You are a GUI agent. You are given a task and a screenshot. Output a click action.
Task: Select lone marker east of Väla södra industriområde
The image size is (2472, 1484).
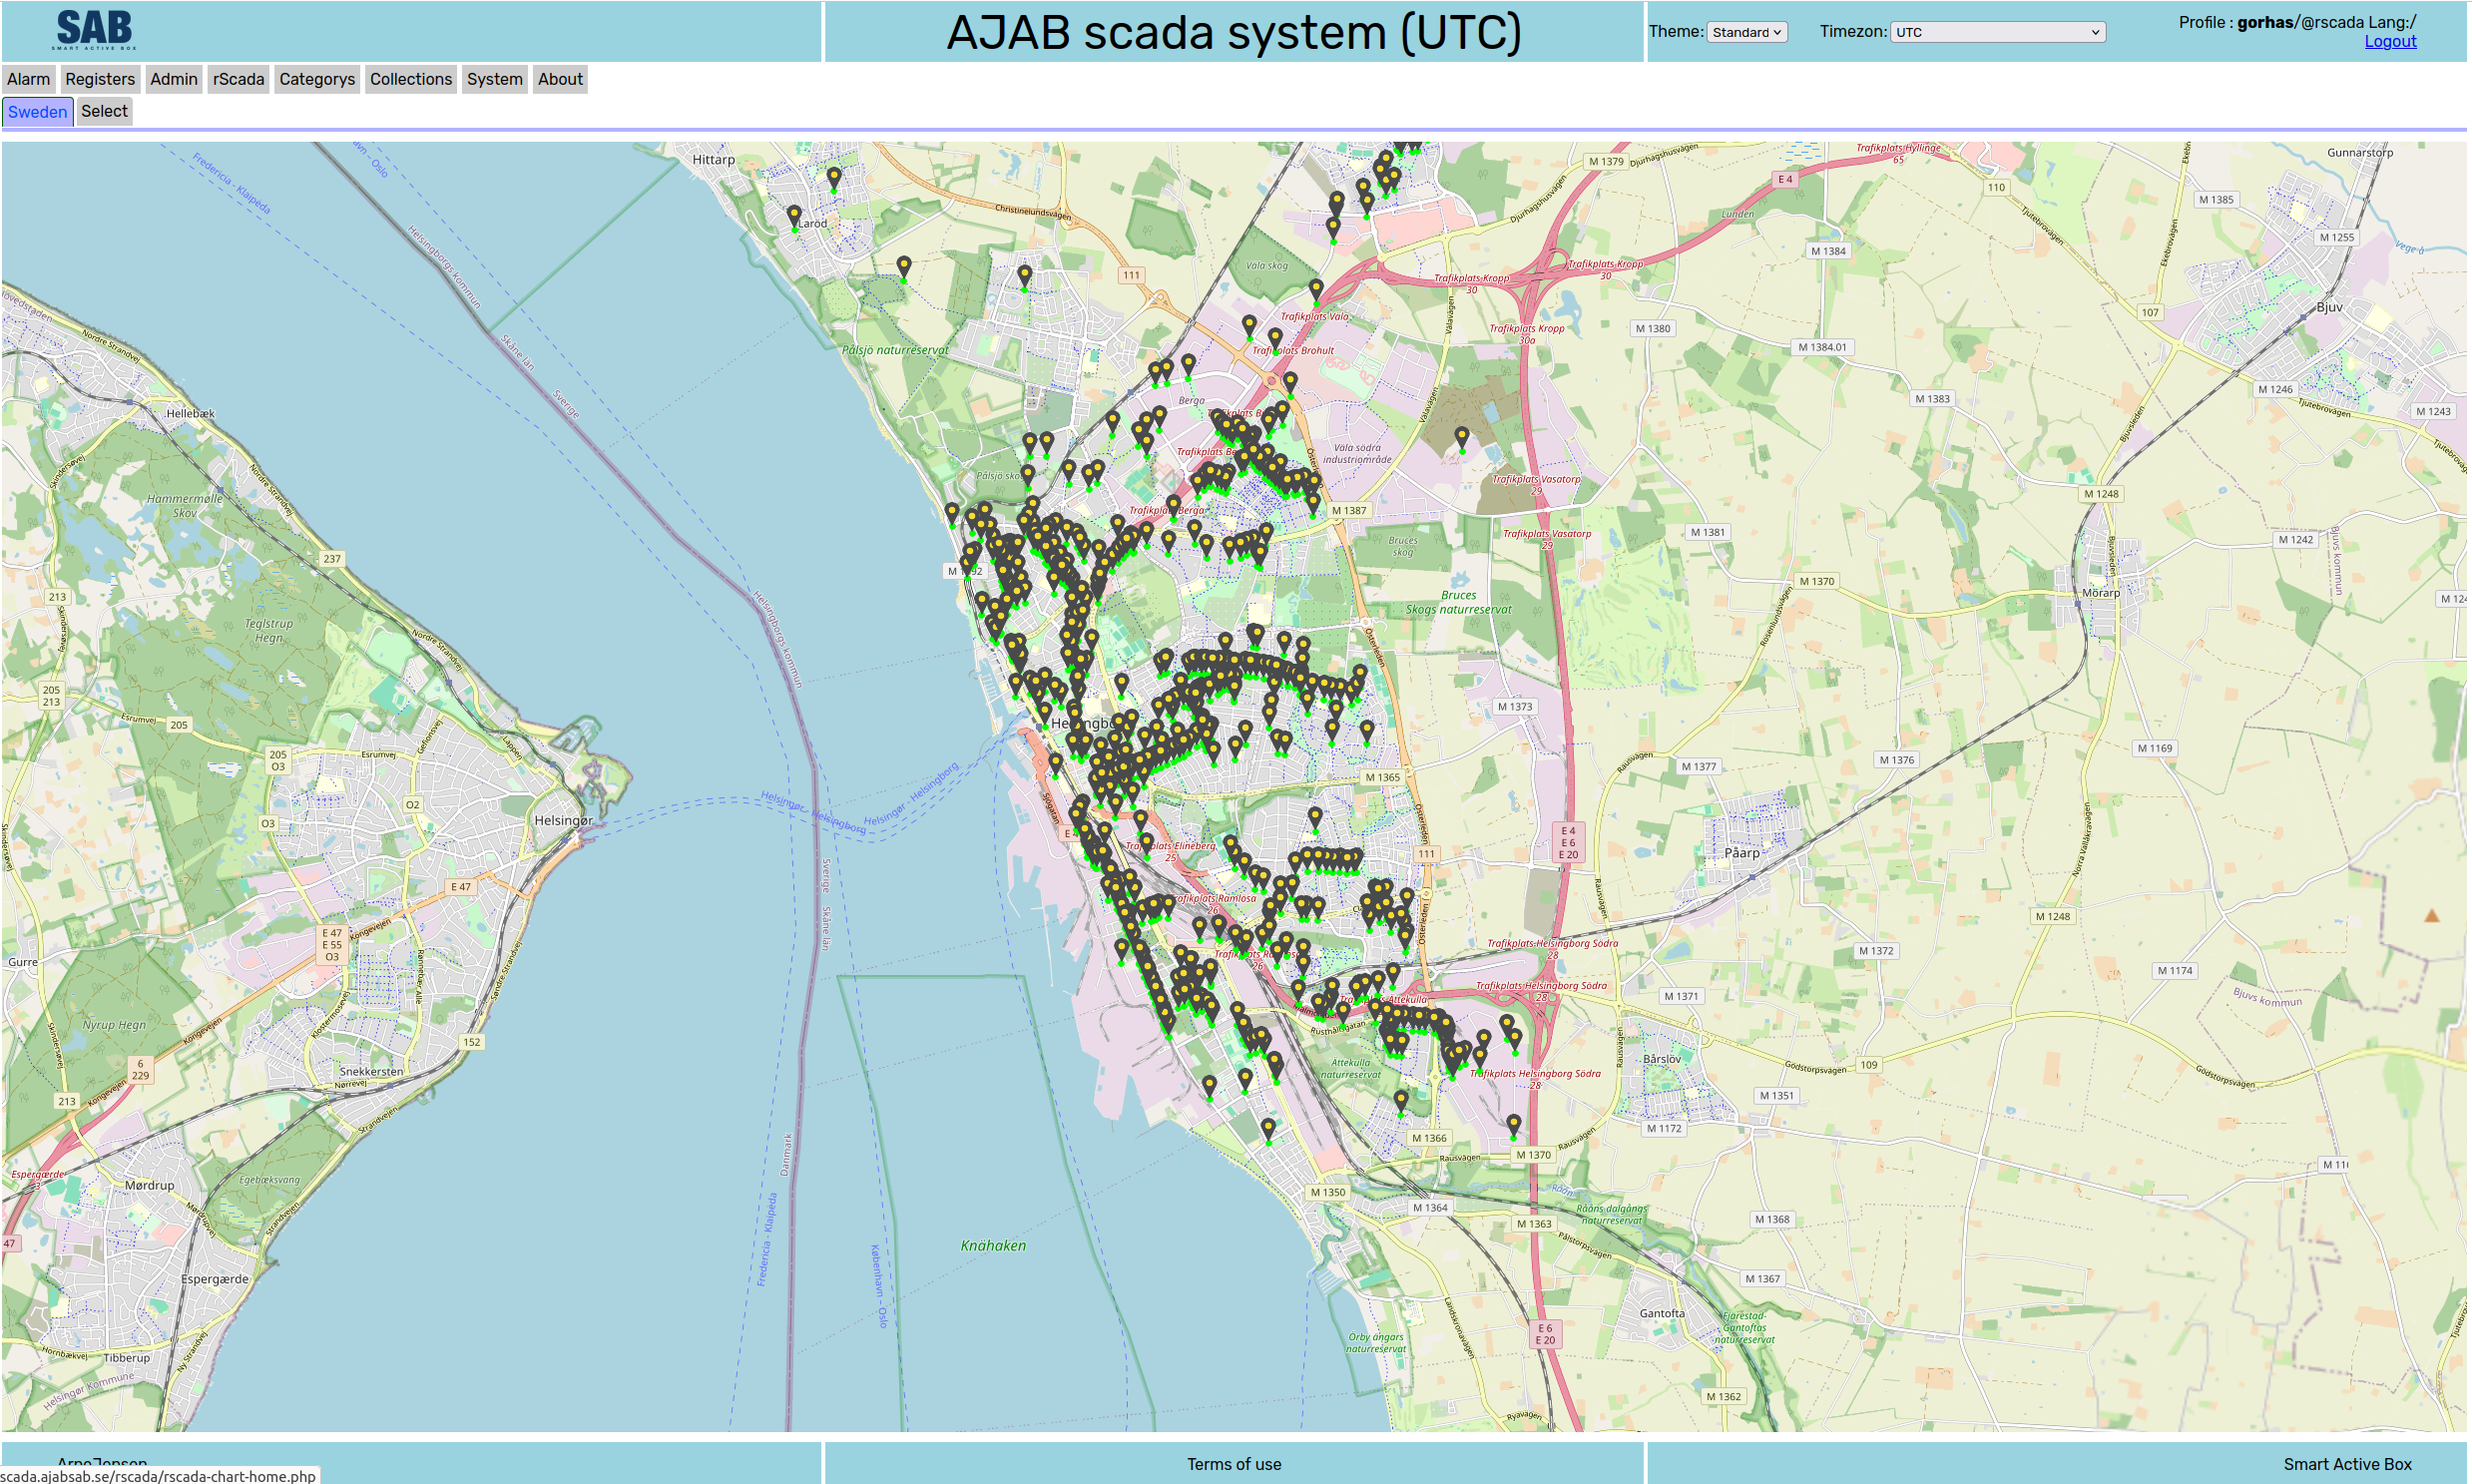tap(1462, 438)
